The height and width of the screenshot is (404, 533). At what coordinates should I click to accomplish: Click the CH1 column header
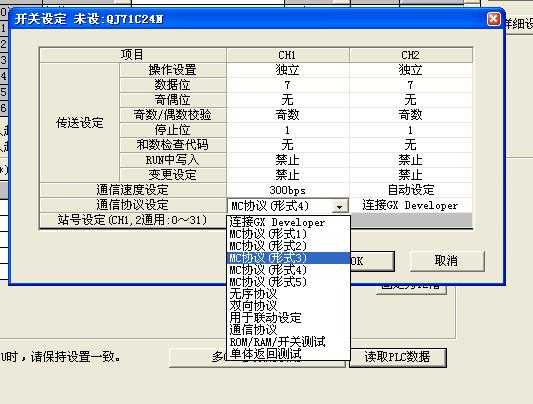288,55
